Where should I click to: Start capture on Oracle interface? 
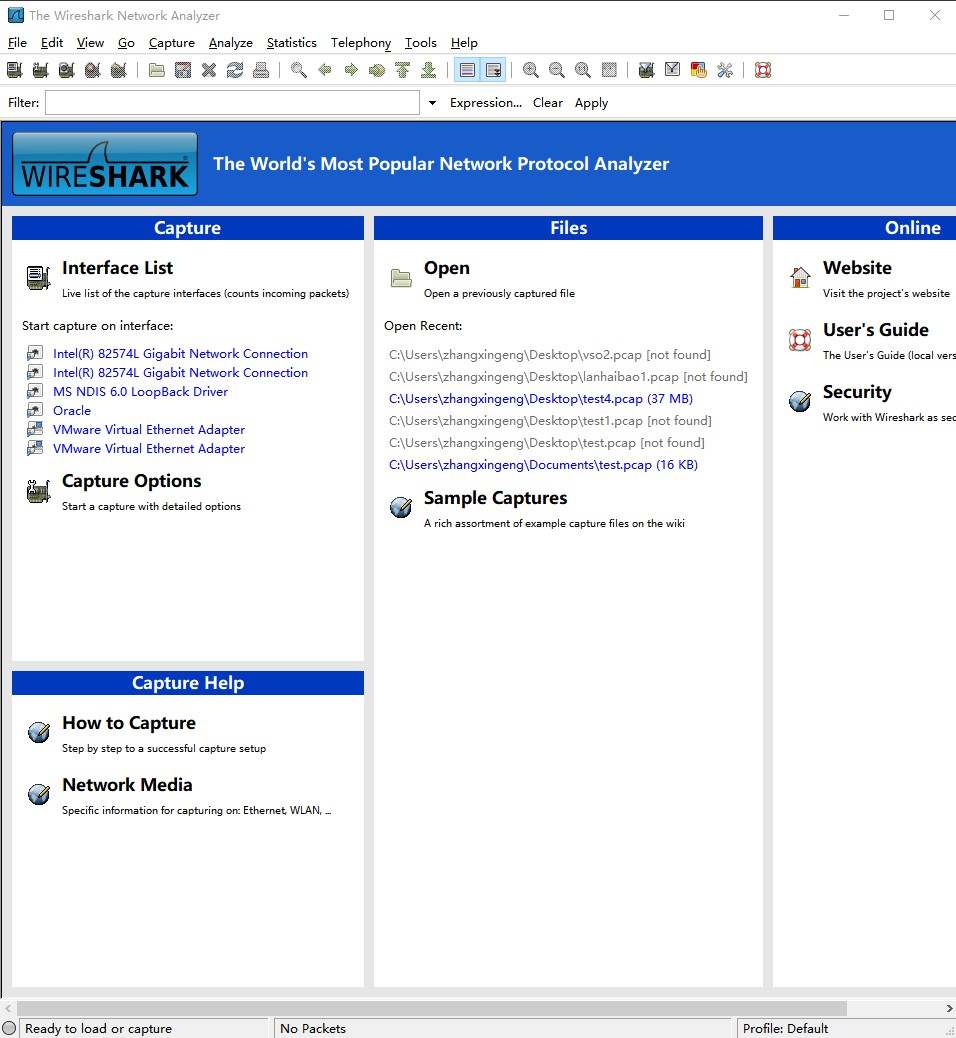click(72, 410)
